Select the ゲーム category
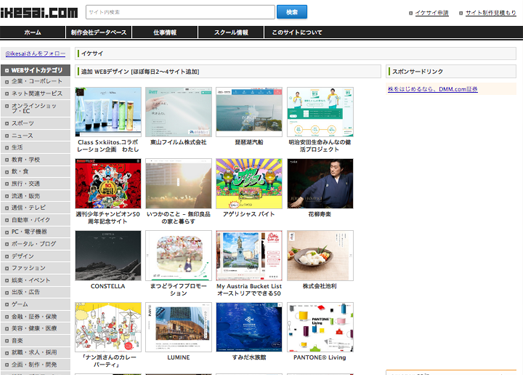 pyautogui.click(x=35, y=304)
